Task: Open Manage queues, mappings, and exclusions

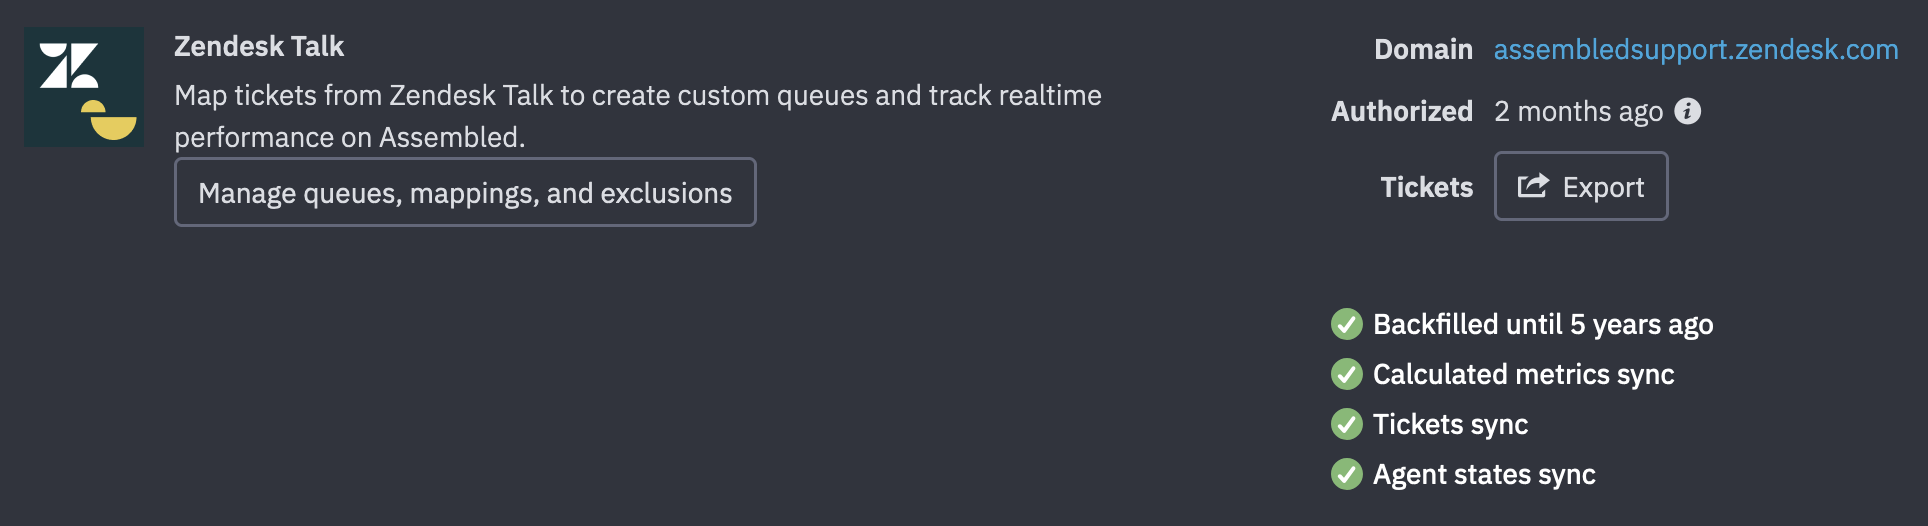Action: pos(465,192)
